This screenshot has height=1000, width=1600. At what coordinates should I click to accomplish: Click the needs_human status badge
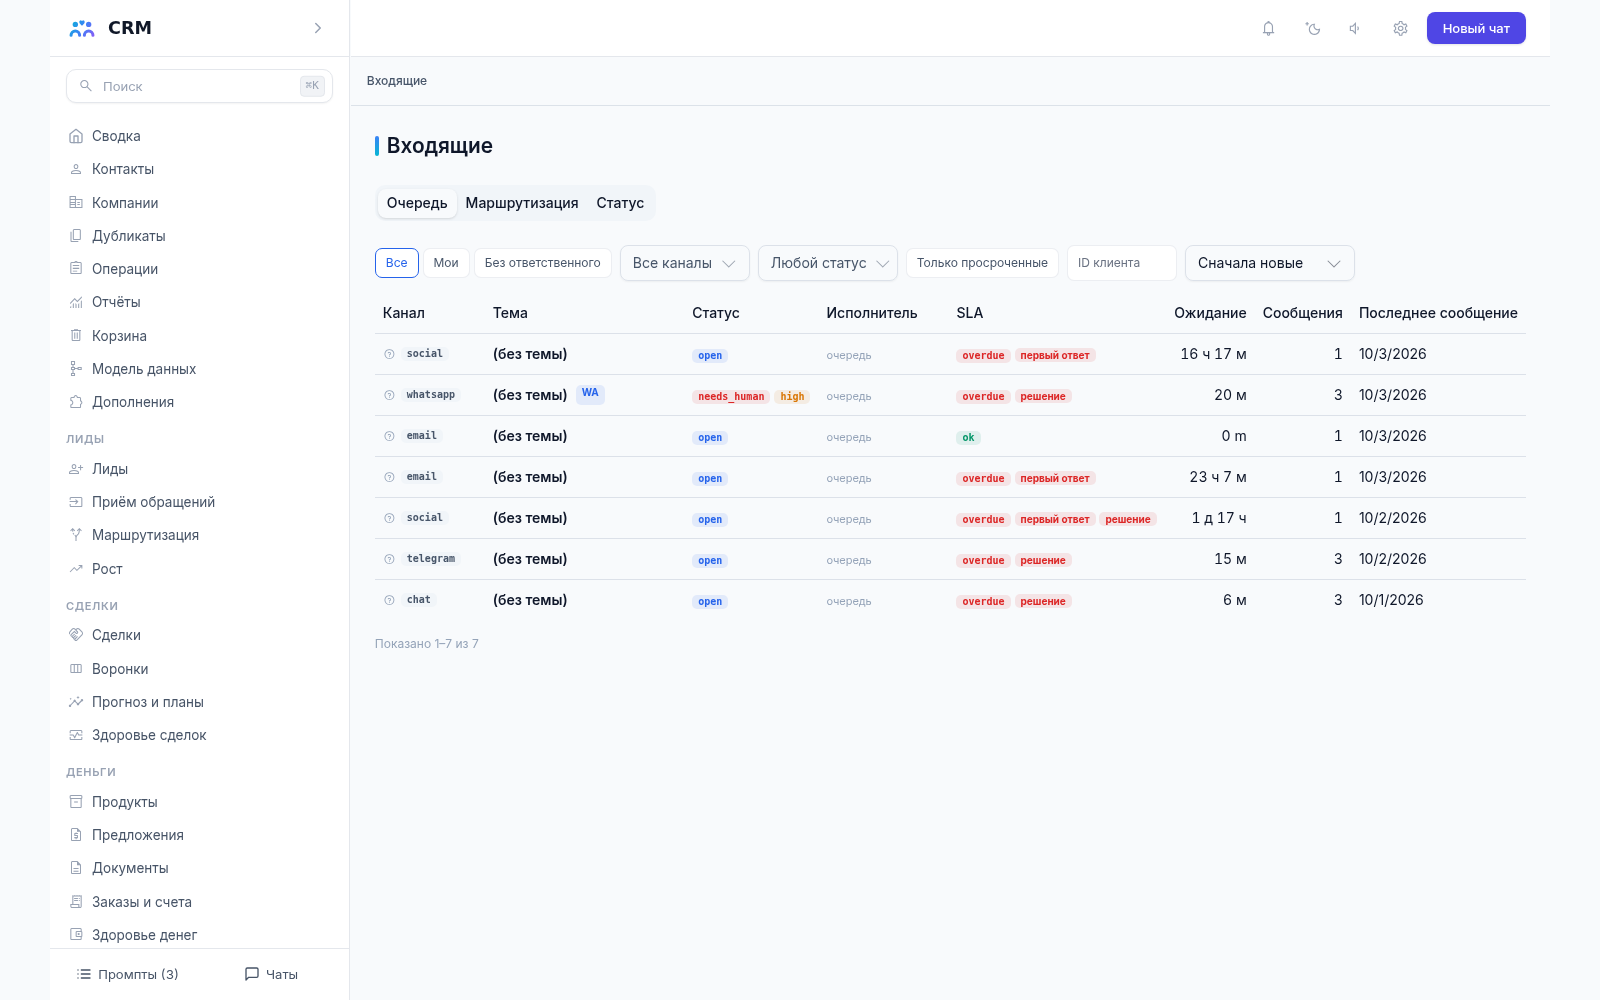tap(731, 397)
